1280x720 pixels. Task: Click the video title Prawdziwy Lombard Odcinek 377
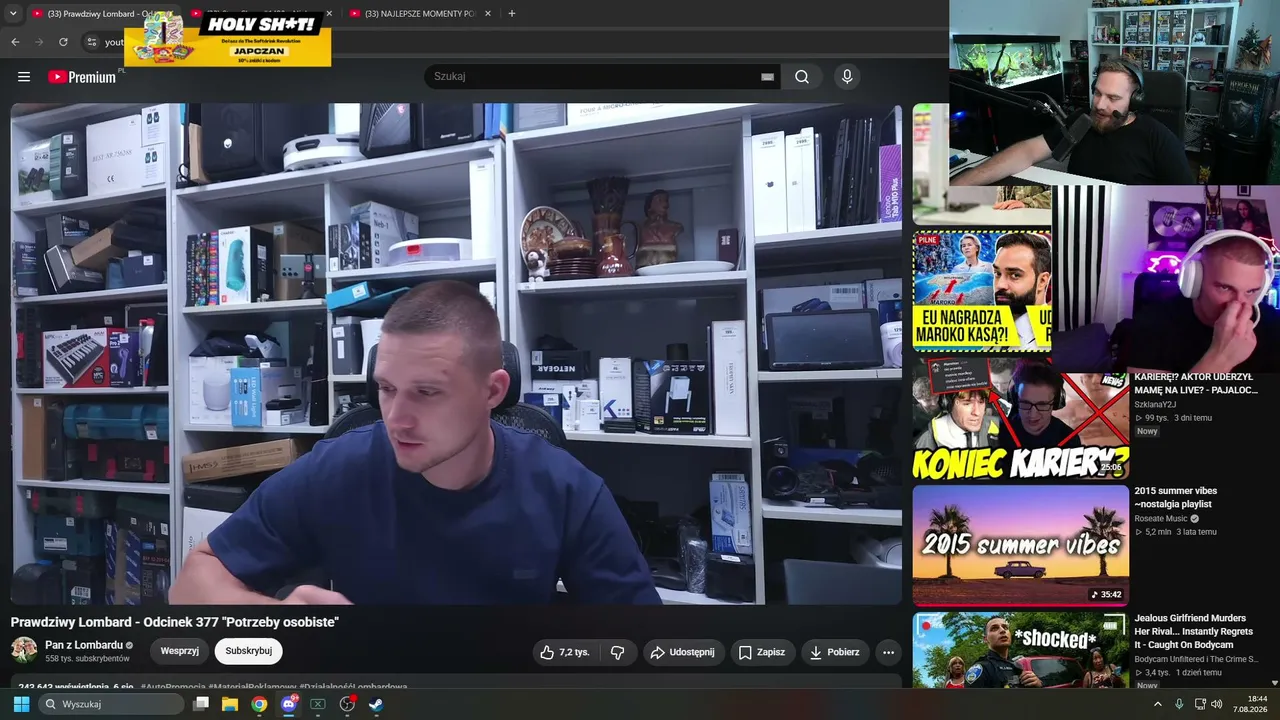[175, 622]
